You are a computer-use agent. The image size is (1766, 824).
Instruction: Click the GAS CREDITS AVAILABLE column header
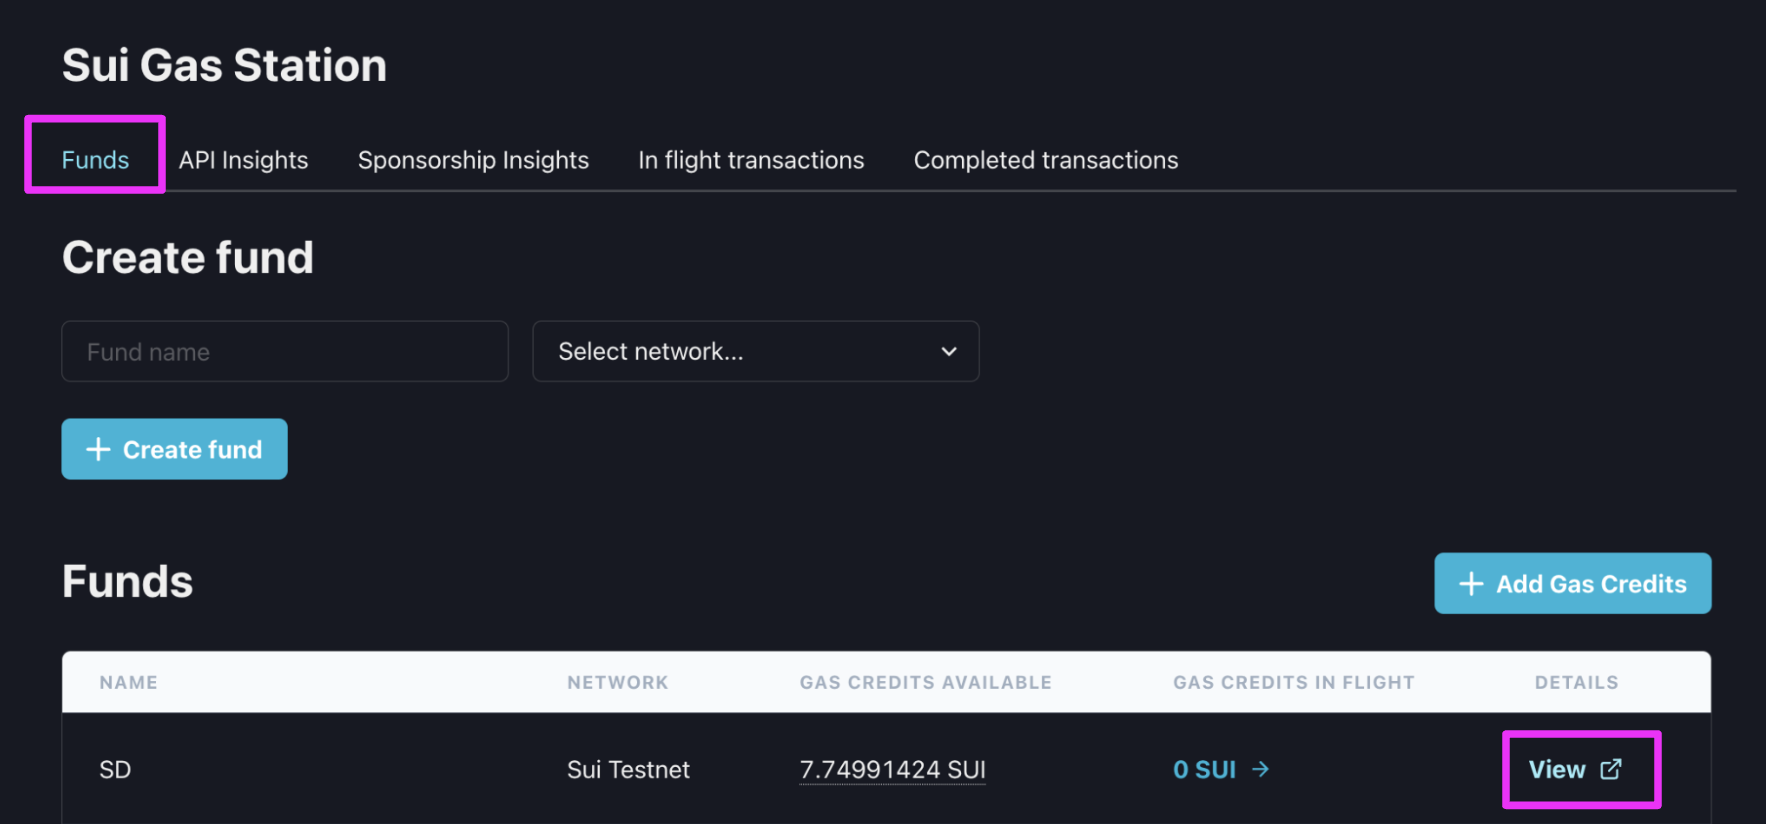(925, 682)
